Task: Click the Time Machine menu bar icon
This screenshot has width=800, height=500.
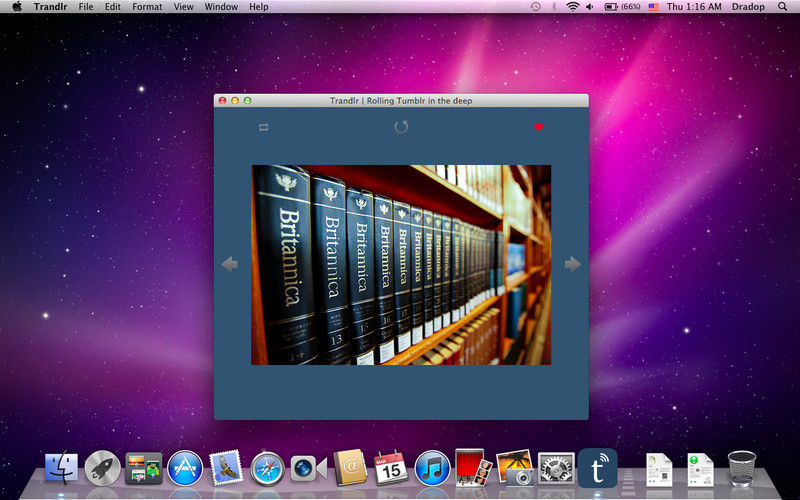Action: point(535,7)
